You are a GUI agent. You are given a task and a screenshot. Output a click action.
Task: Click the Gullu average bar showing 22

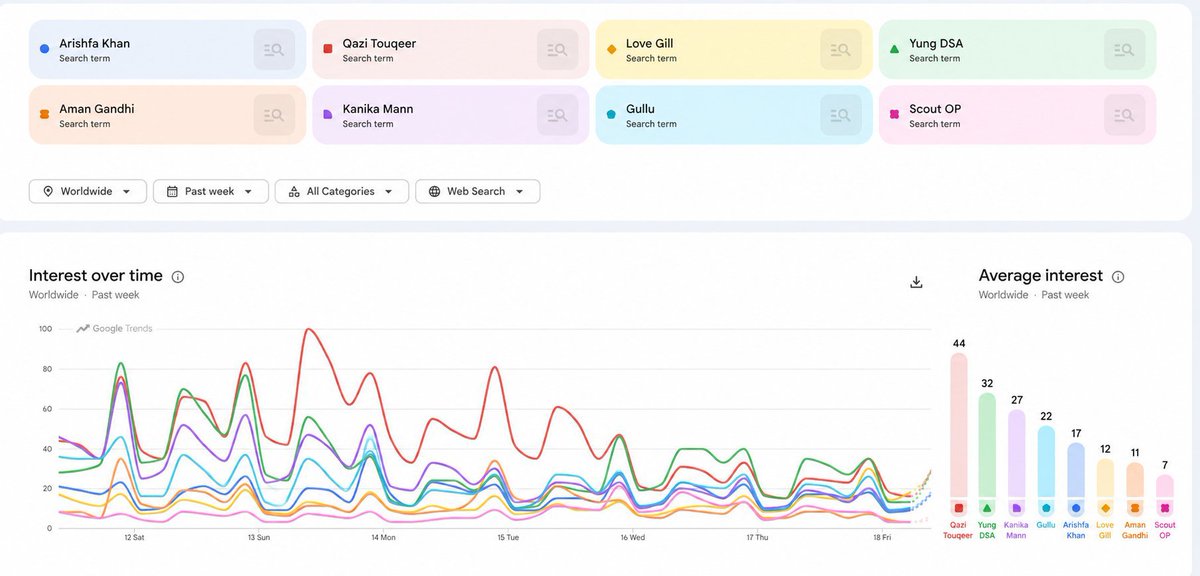pyautogui.click(x=1046, y=472)
